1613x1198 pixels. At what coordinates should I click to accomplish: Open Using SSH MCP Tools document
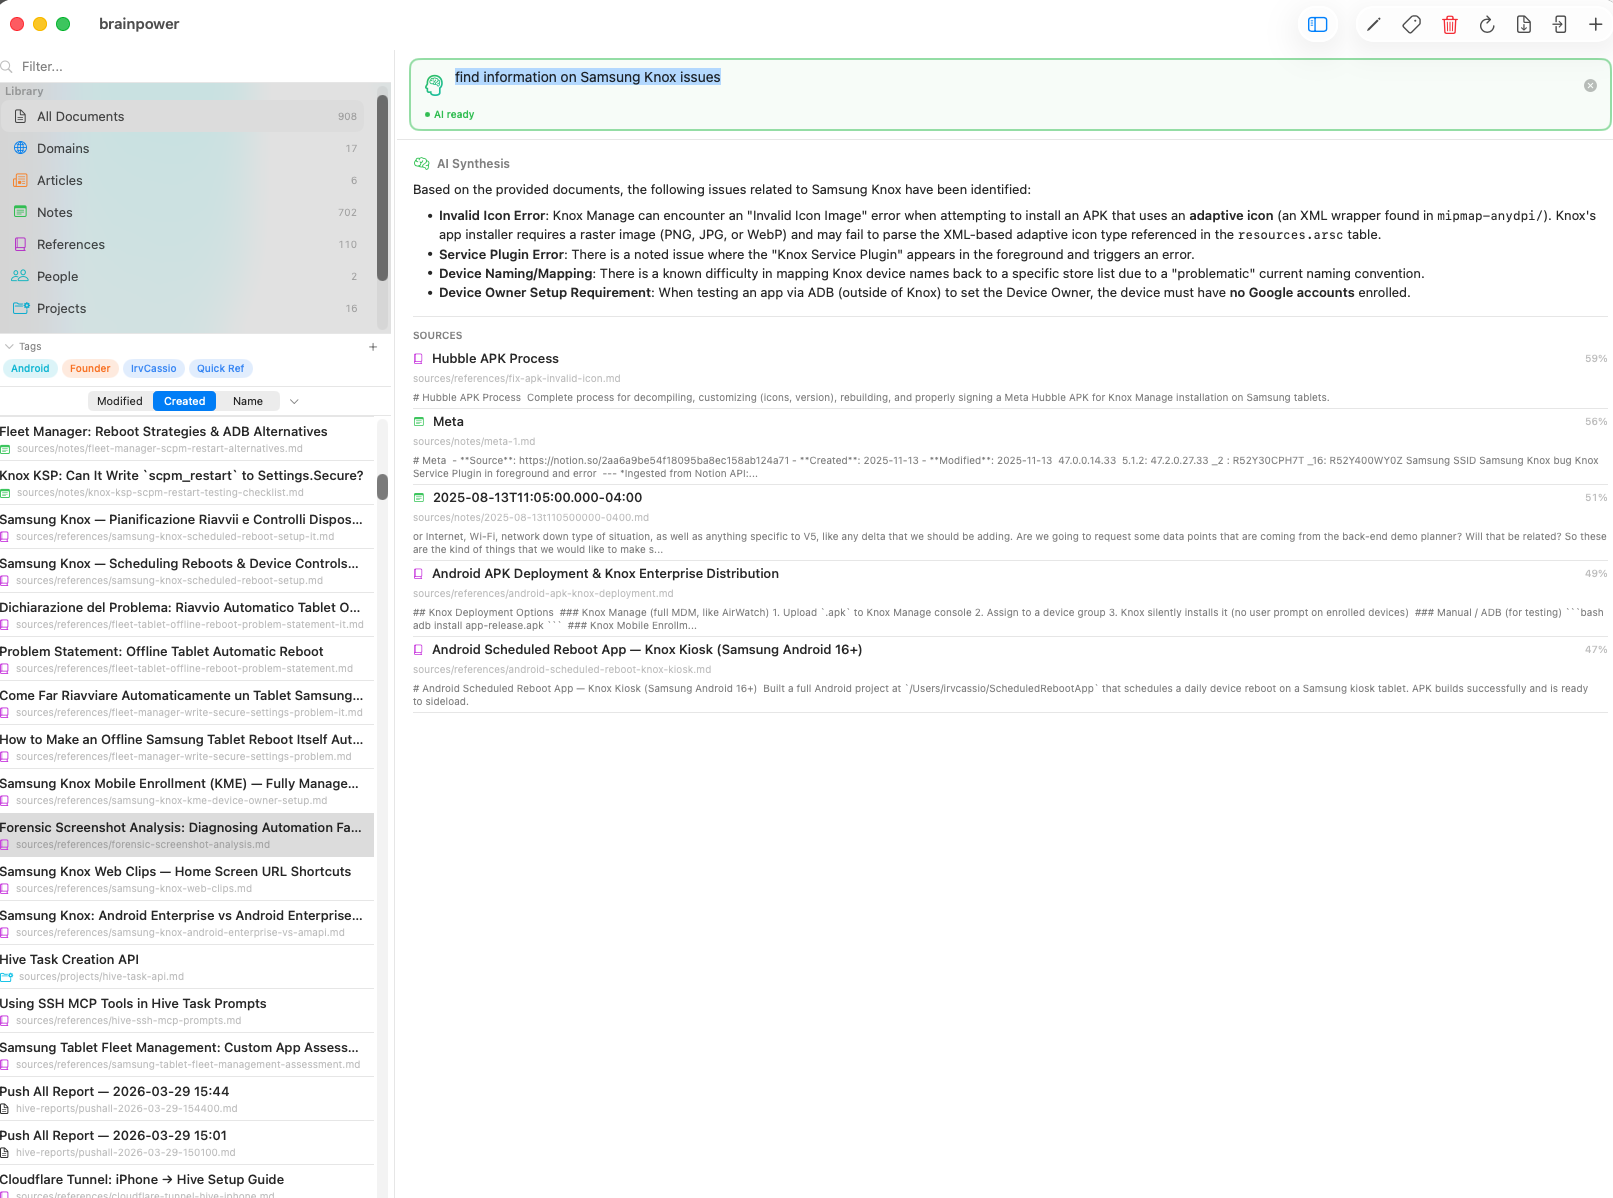pyautogui.click(x=187, y=1011)
